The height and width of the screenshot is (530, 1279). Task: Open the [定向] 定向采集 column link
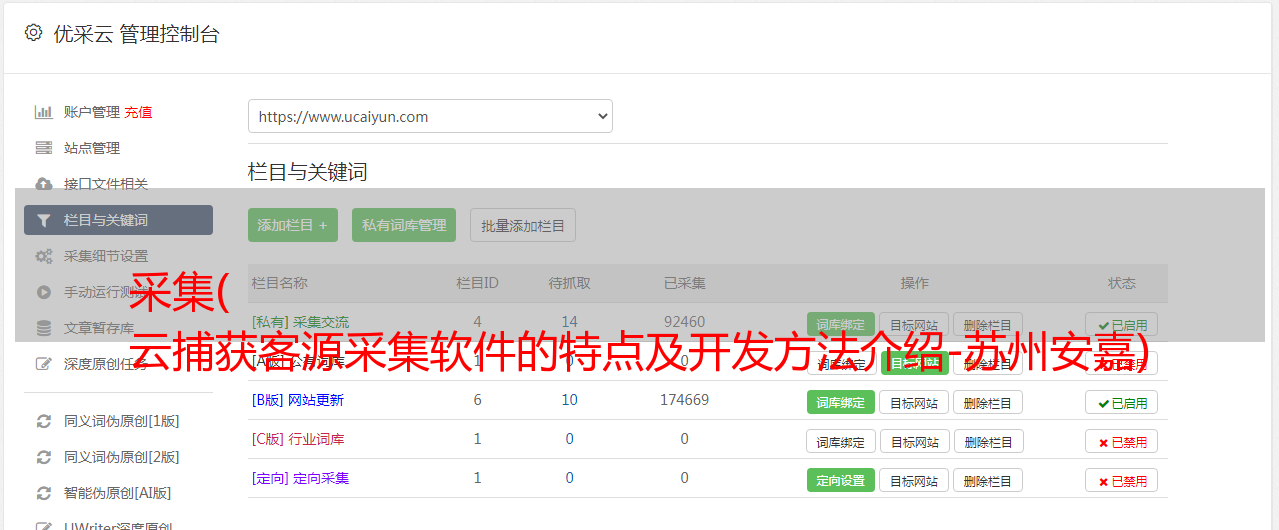coord(300,478)
